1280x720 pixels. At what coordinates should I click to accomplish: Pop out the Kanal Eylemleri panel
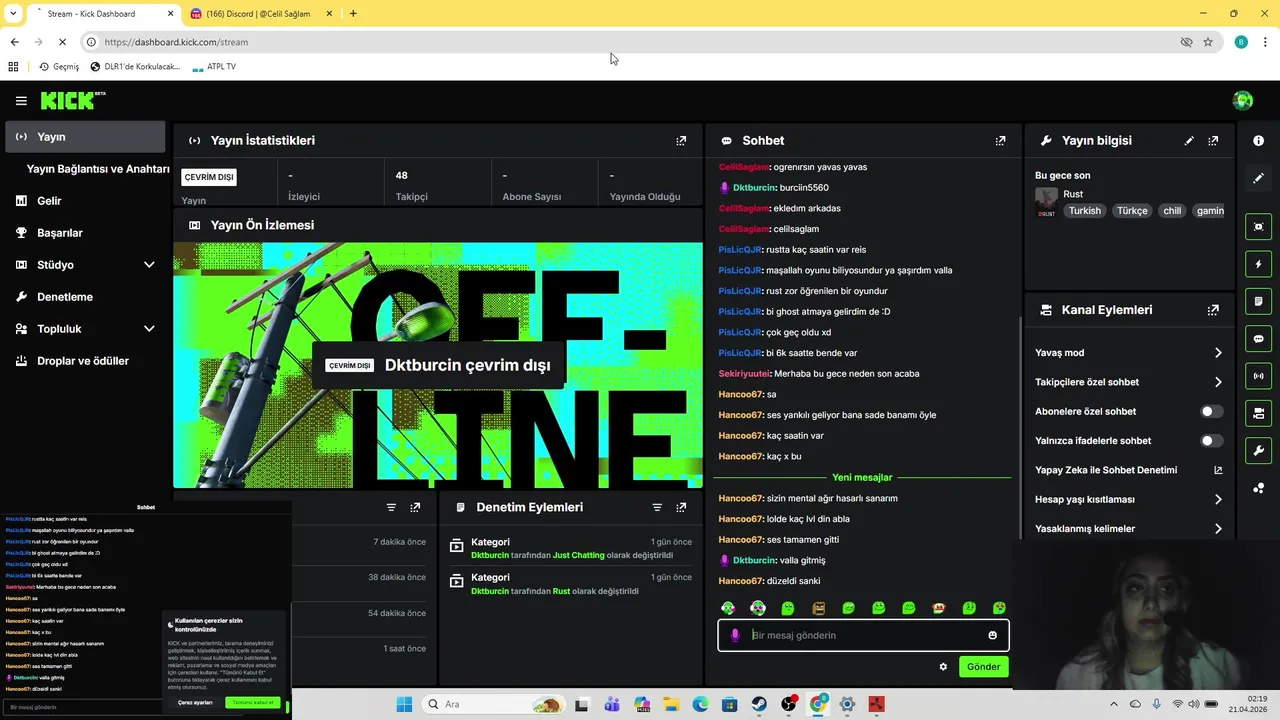pyautogui.click(x=1213, y=310)
